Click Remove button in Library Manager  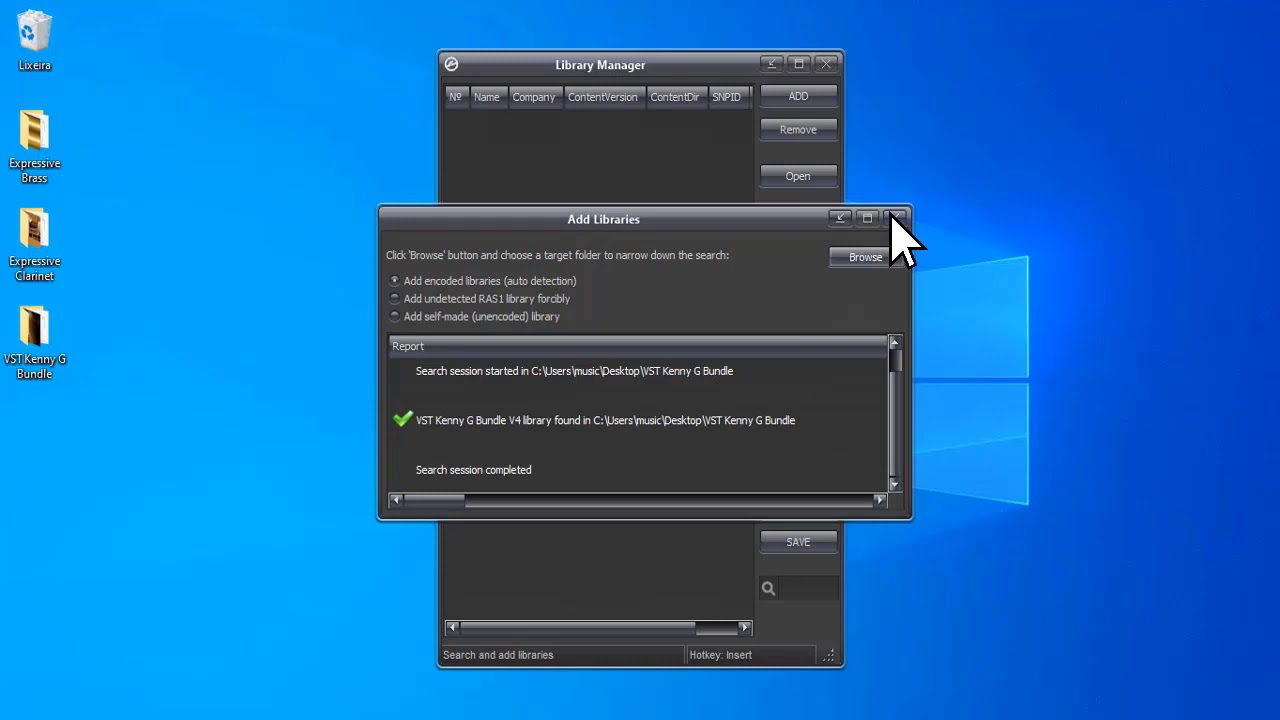[x=798, y=129]
